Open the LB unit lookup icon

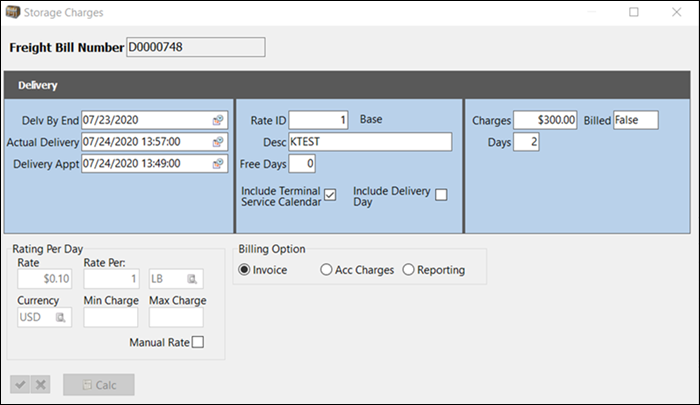point(192,279)
